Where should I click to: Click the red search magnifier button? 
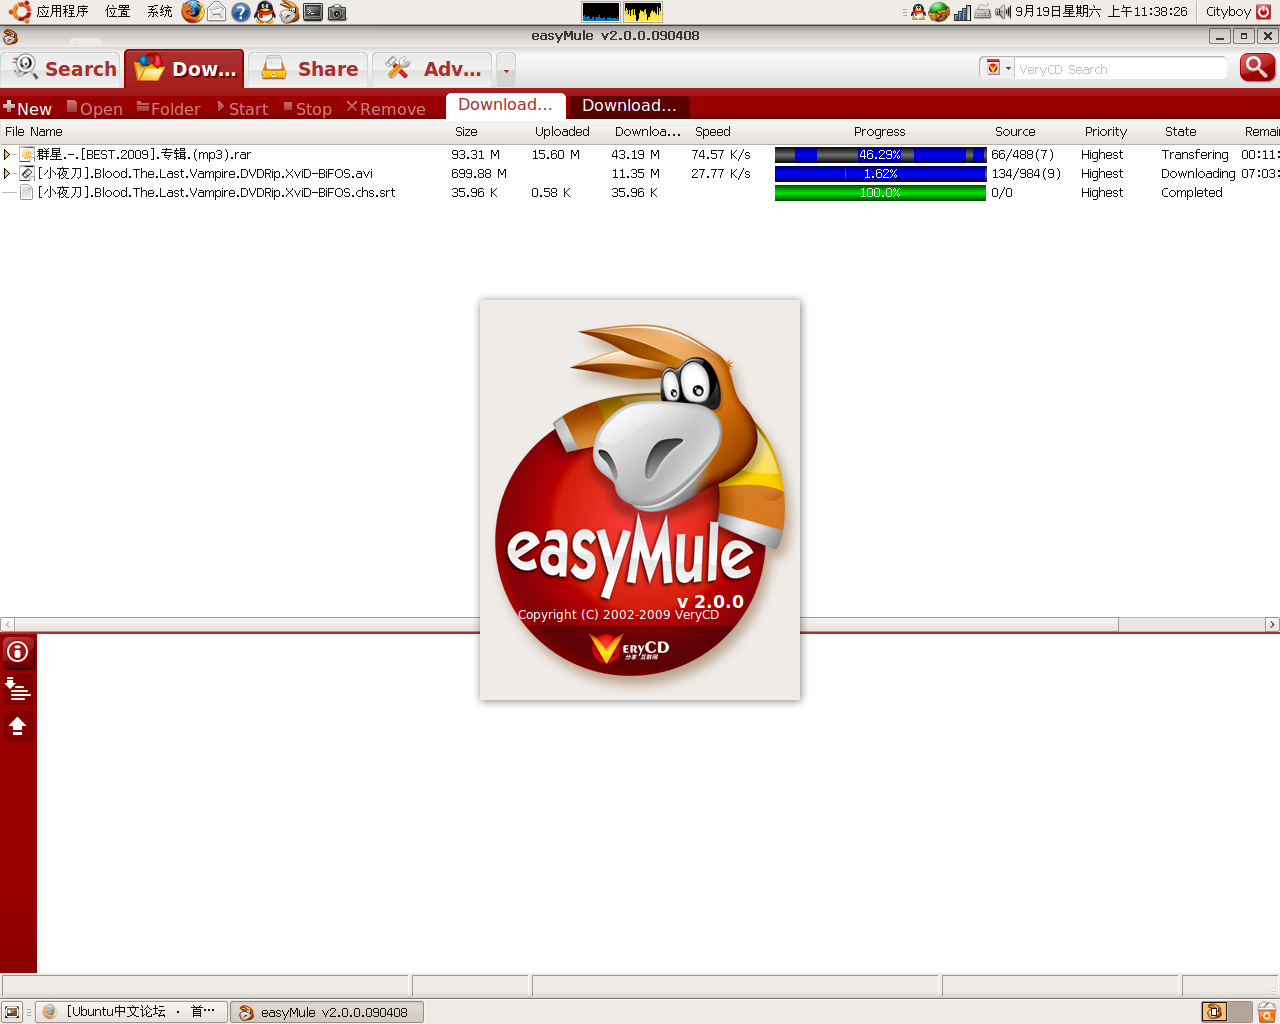[x=1257, y=68]
